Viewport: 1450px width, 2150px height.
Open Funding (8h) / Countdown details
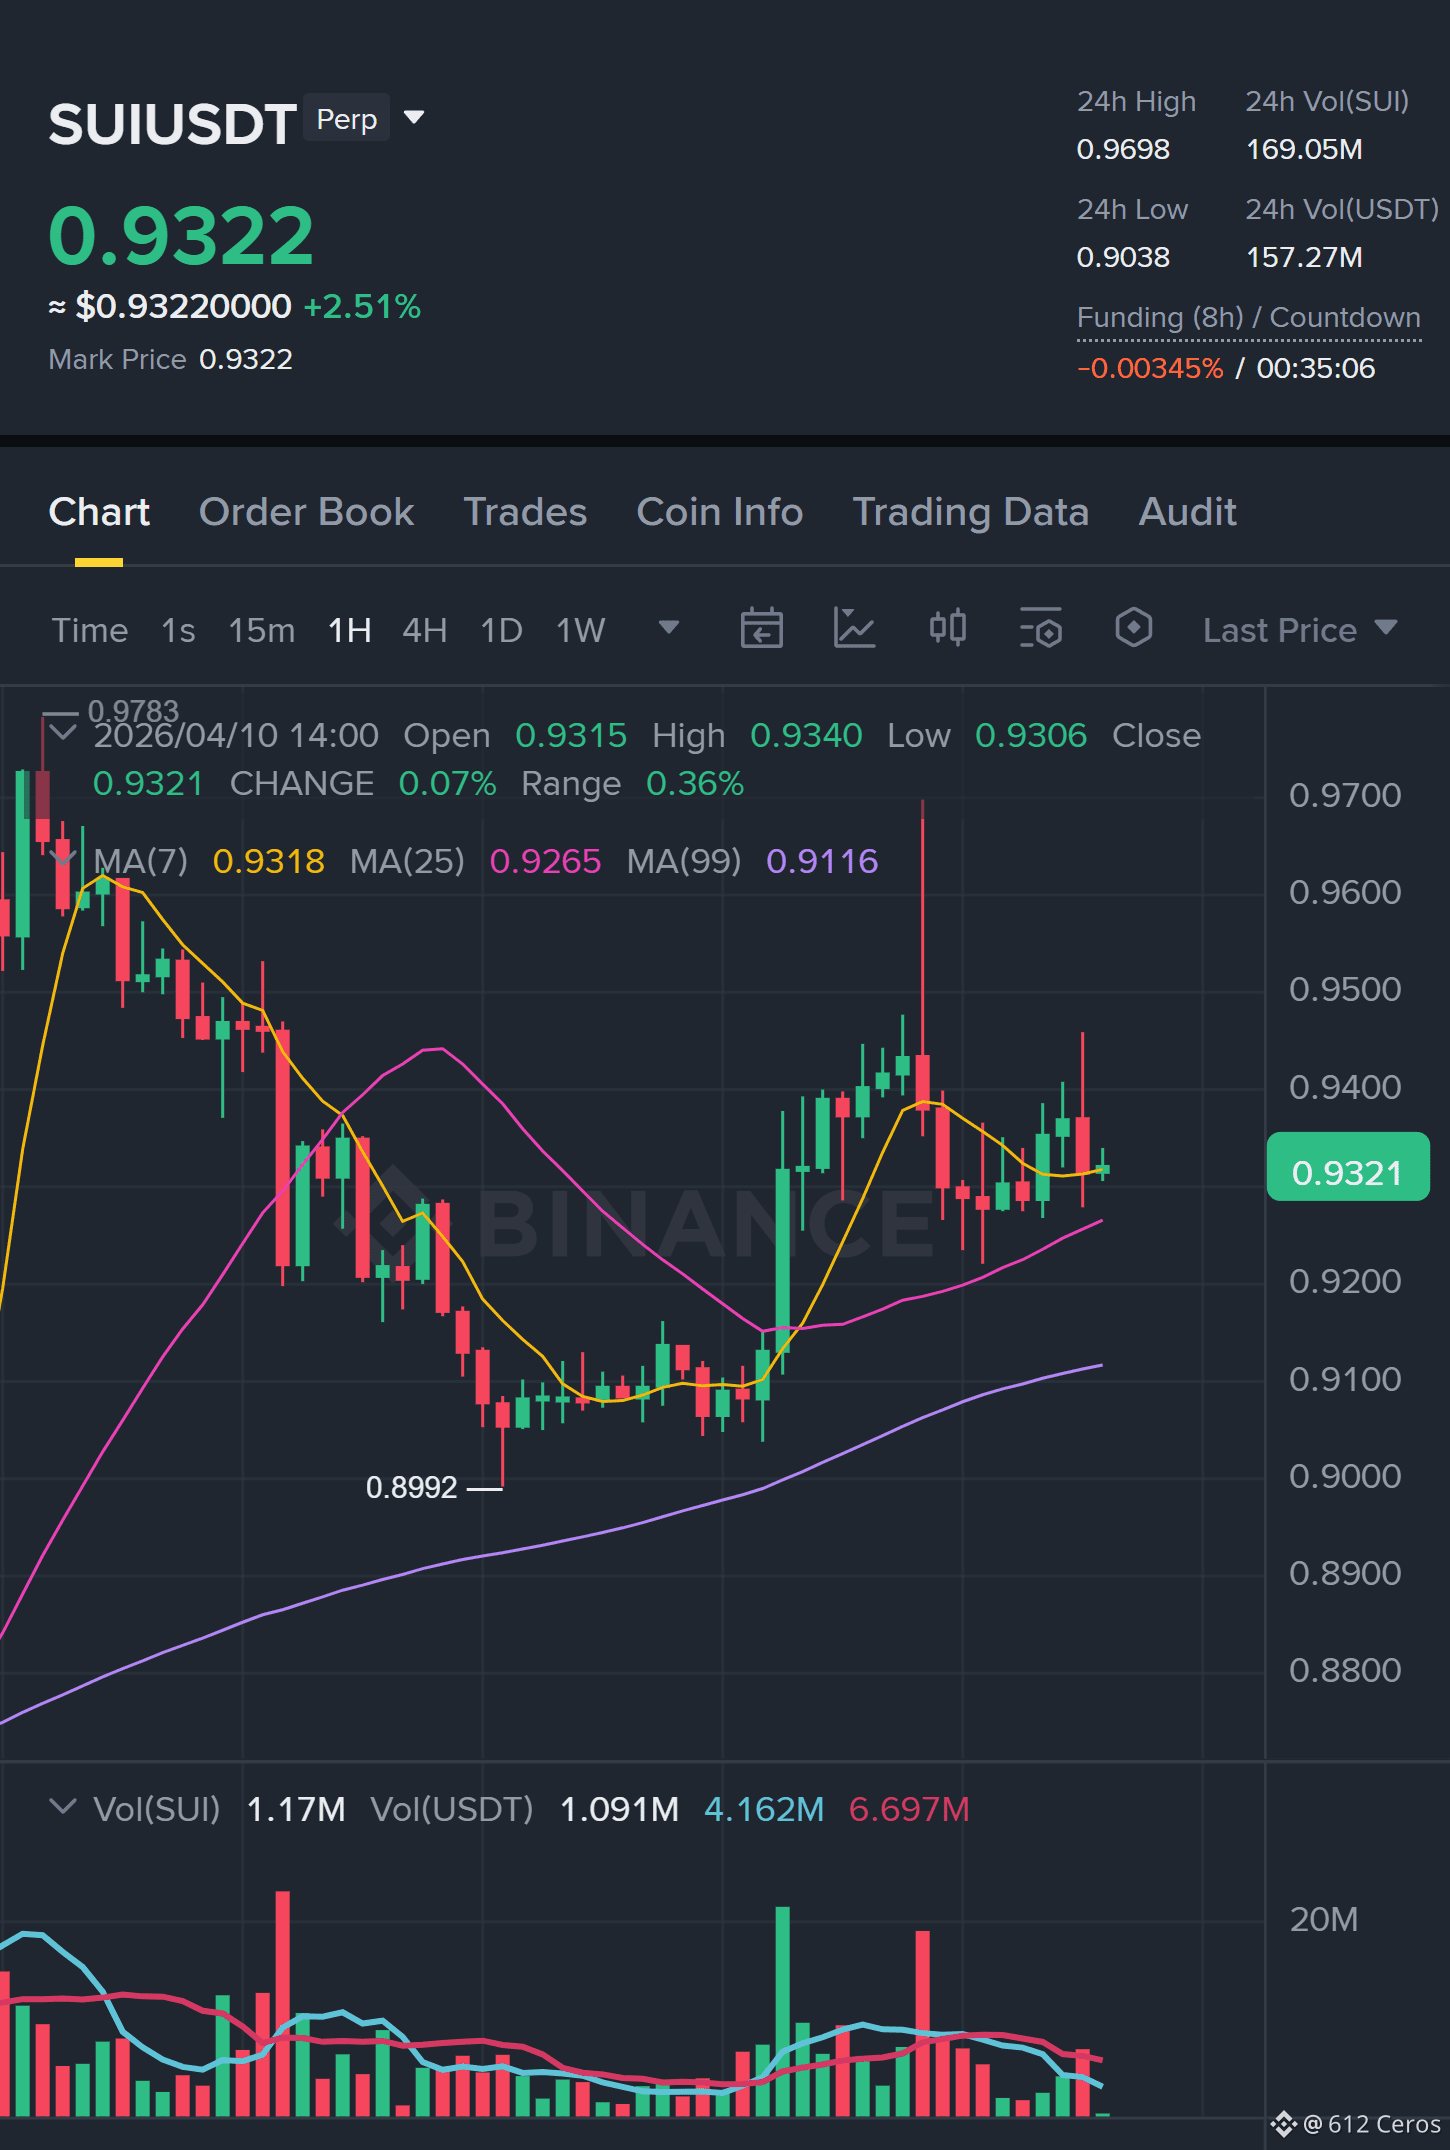[1248, 318]
